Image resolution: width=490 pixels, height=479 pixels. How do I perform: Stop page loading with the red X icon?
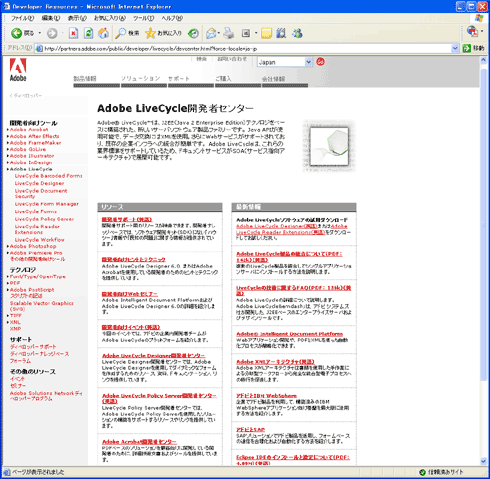pos(73,33)
